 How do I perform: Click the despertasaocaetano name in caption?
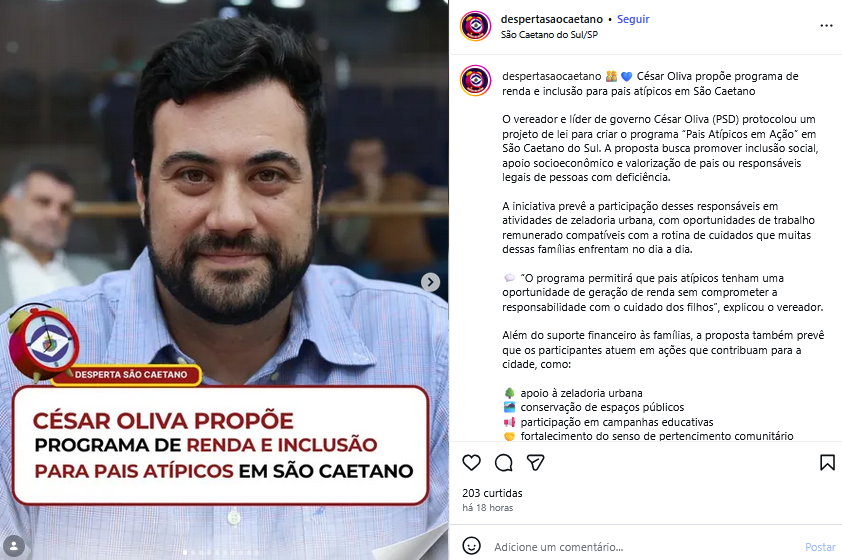pos(551,76)
